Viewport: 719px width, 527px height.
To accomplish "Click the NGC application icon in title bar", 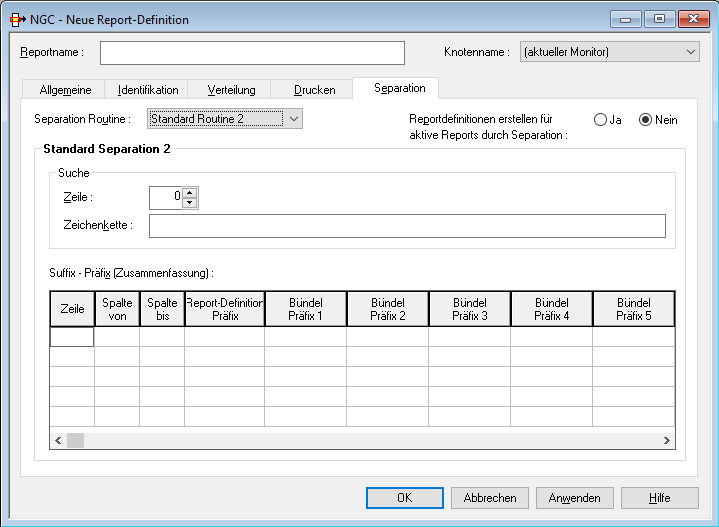I will [17, 19].
